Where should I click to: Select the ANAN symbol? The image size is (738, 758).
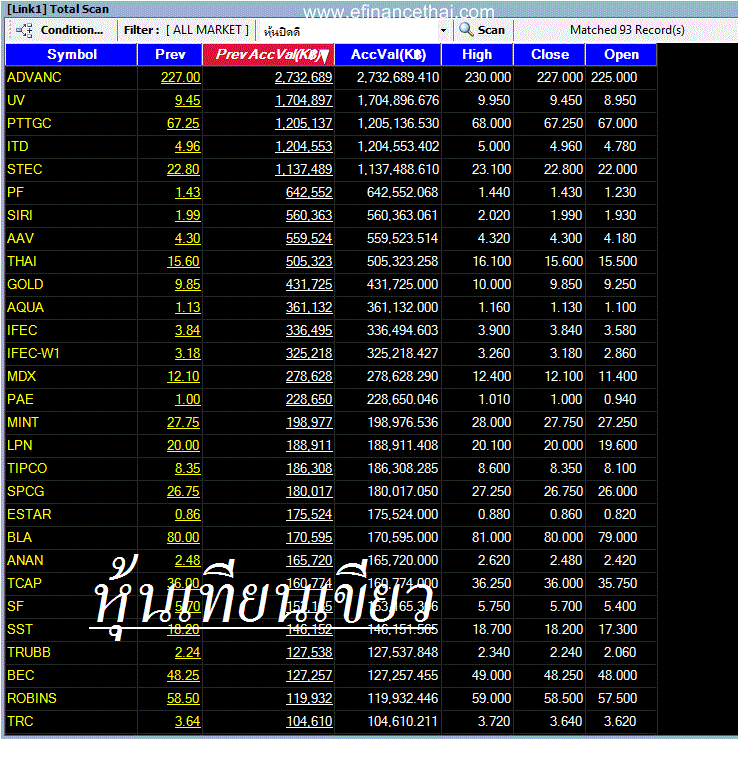point(25,560)
